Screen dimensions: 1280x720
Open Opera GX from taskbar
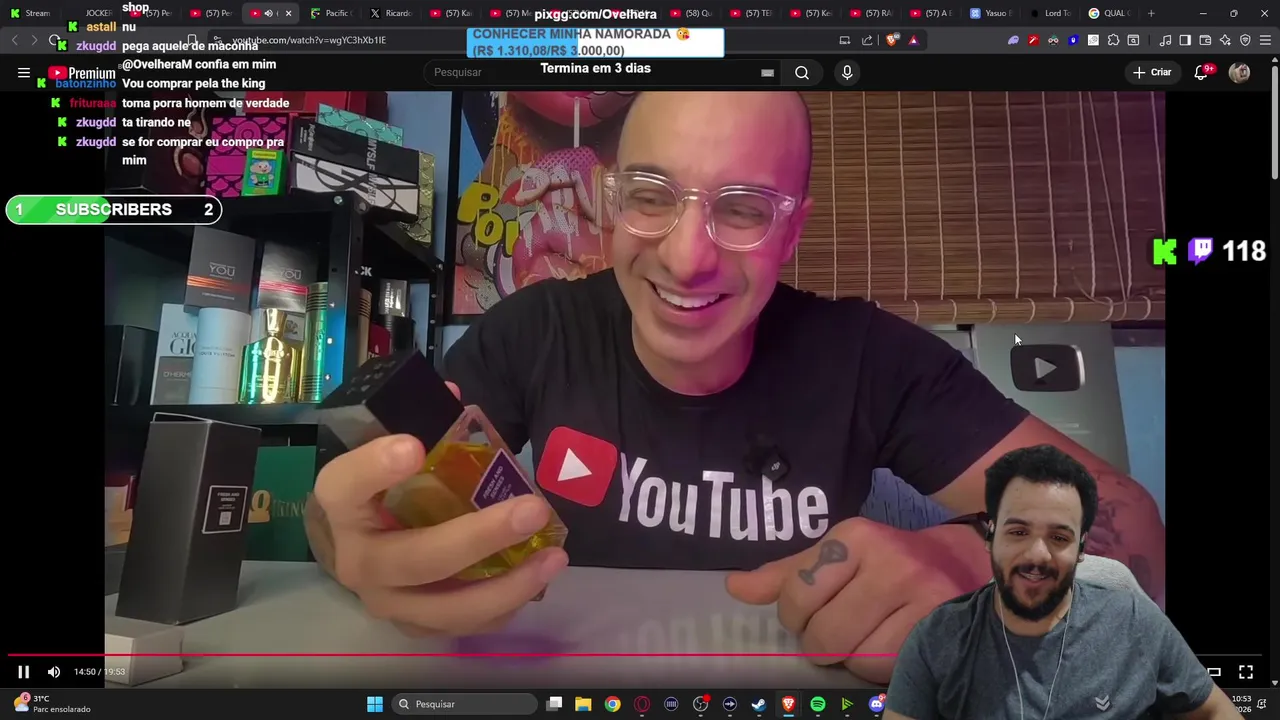coord(642,704)
